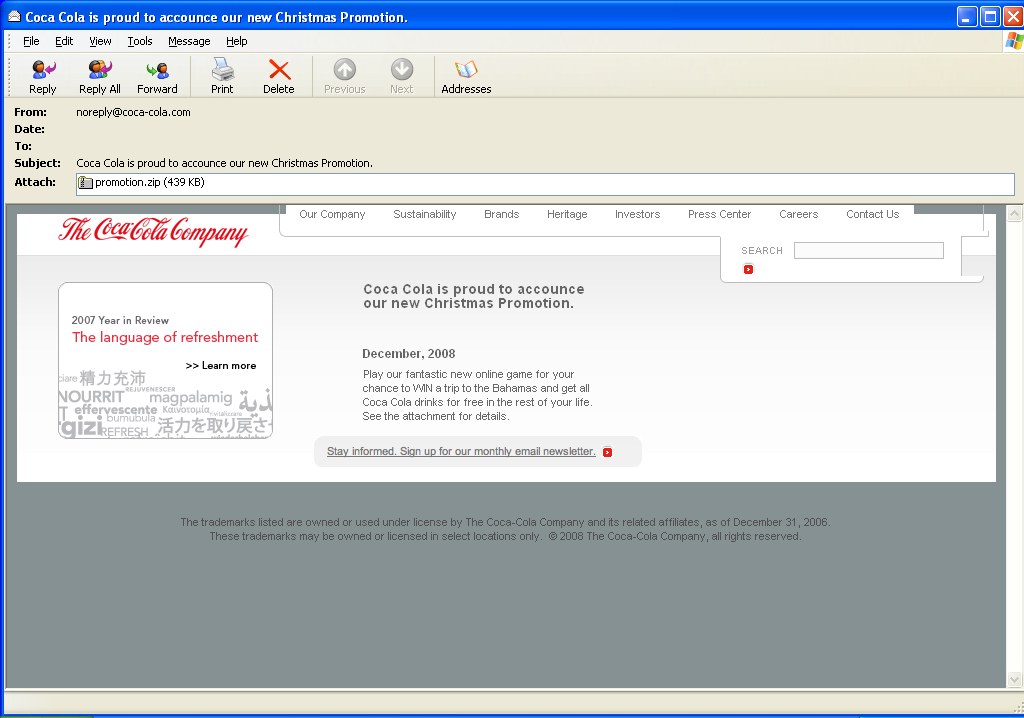Follow the newsletter sign-up link

pyautogui.click(x=461, y=451)
